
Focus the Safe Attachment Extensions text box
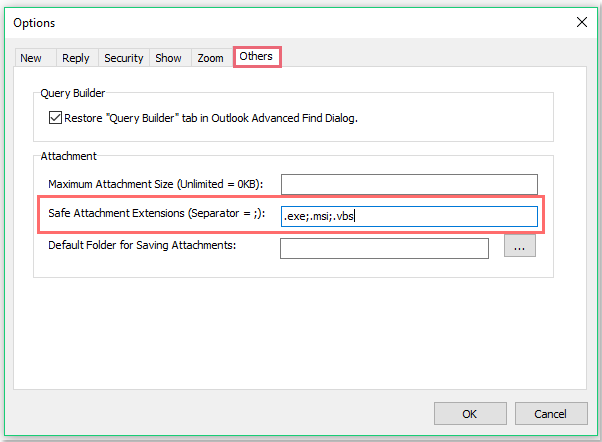409,216
